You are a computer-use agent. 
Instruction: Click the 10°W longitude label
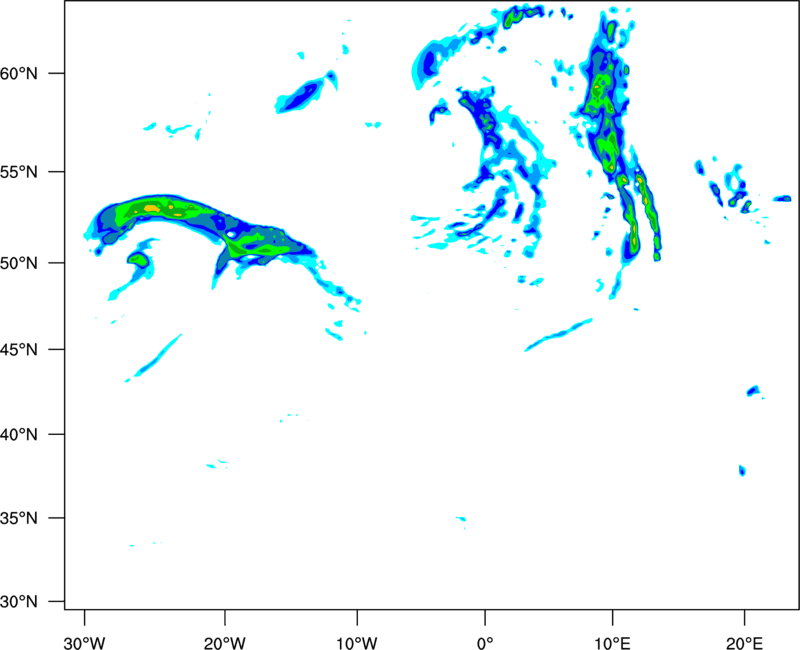(x=357, y=643)
